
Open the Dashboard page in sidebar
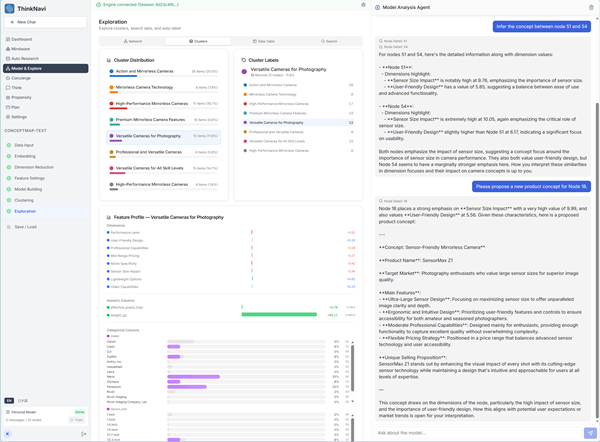21,39
